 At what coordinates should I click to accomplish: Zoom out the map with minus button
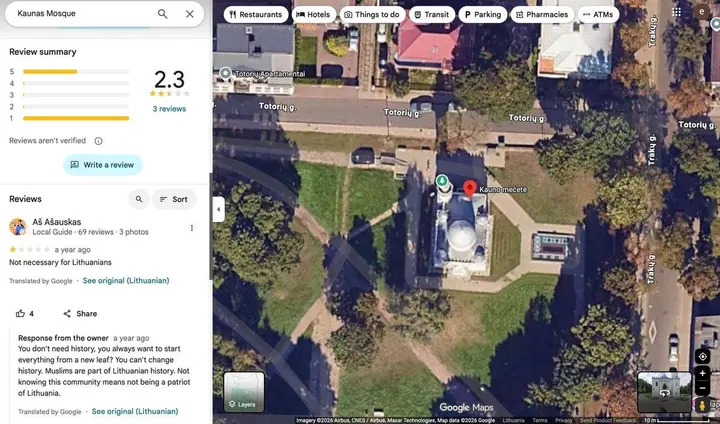702,389
